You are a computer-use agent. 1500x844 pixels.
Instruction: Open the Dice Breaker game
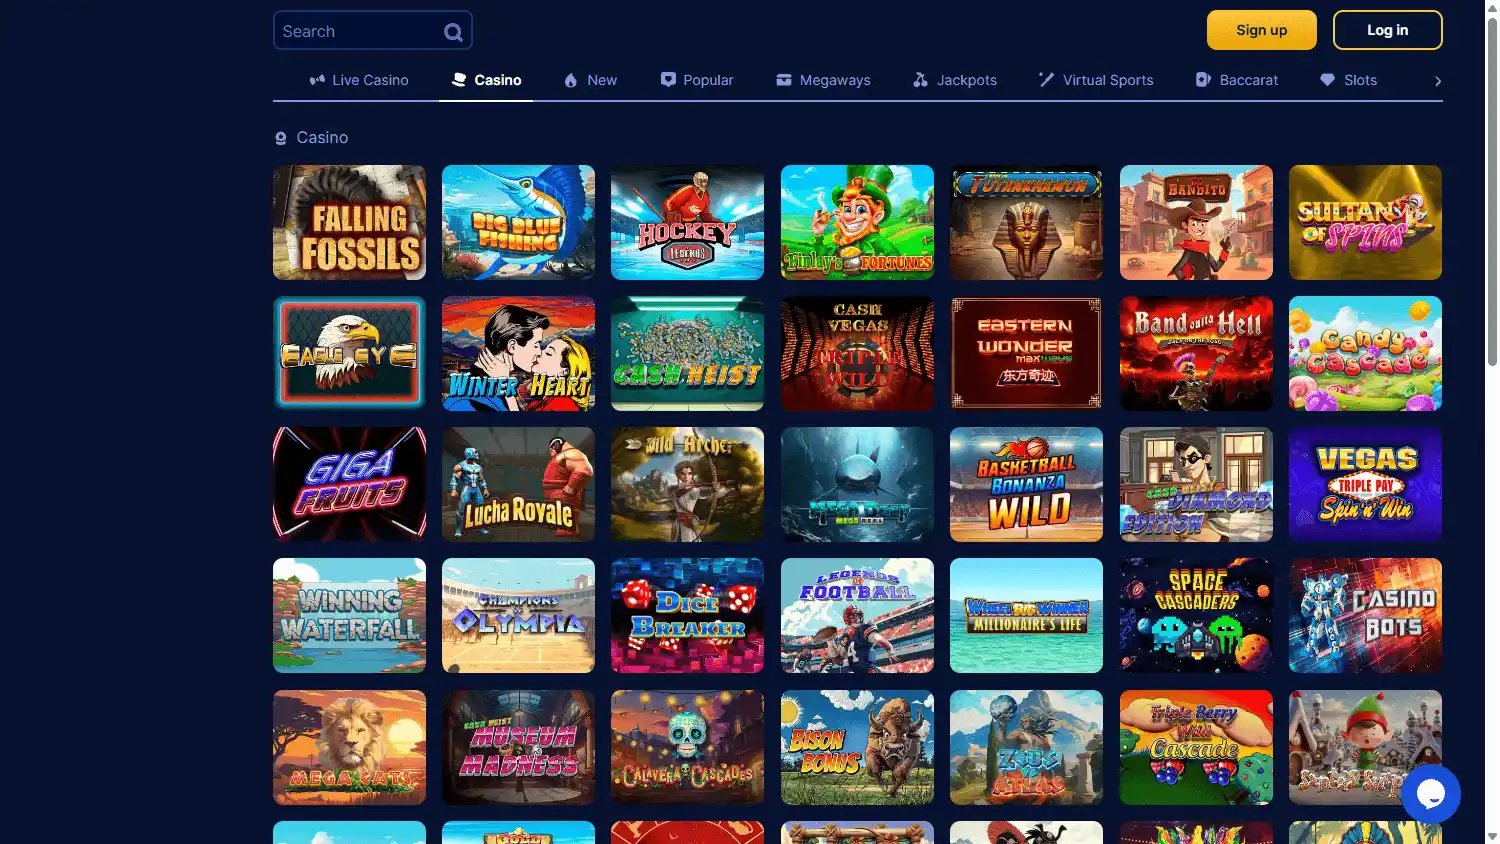pyautogui.click(x=687, y=615)
